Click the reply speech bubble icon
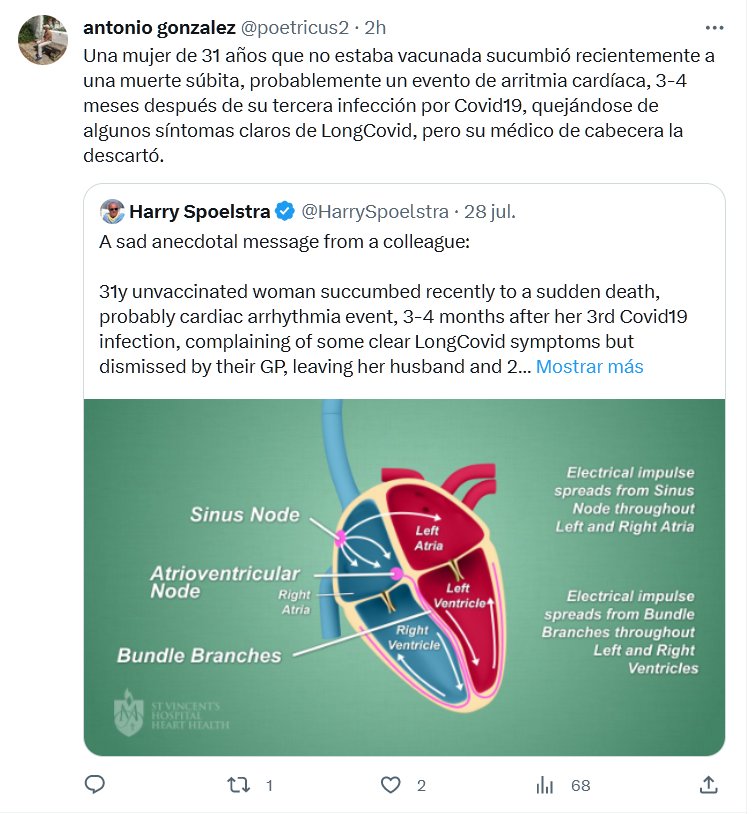The height and width of the screenshot is (814, 756). 95,785
